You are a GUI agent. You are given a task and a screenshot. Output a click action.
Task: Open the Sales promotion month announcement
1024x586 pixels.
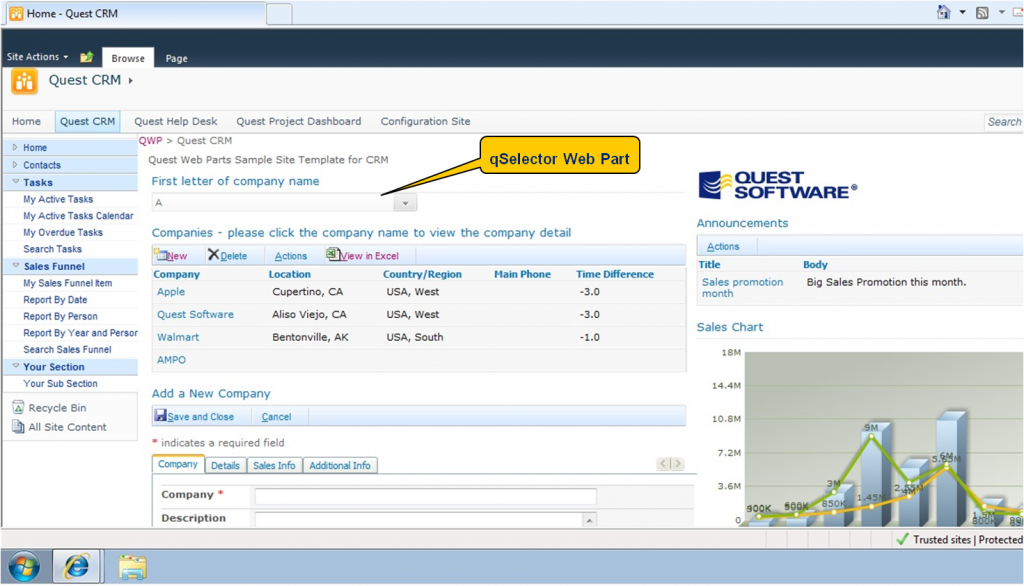(743, 287)
